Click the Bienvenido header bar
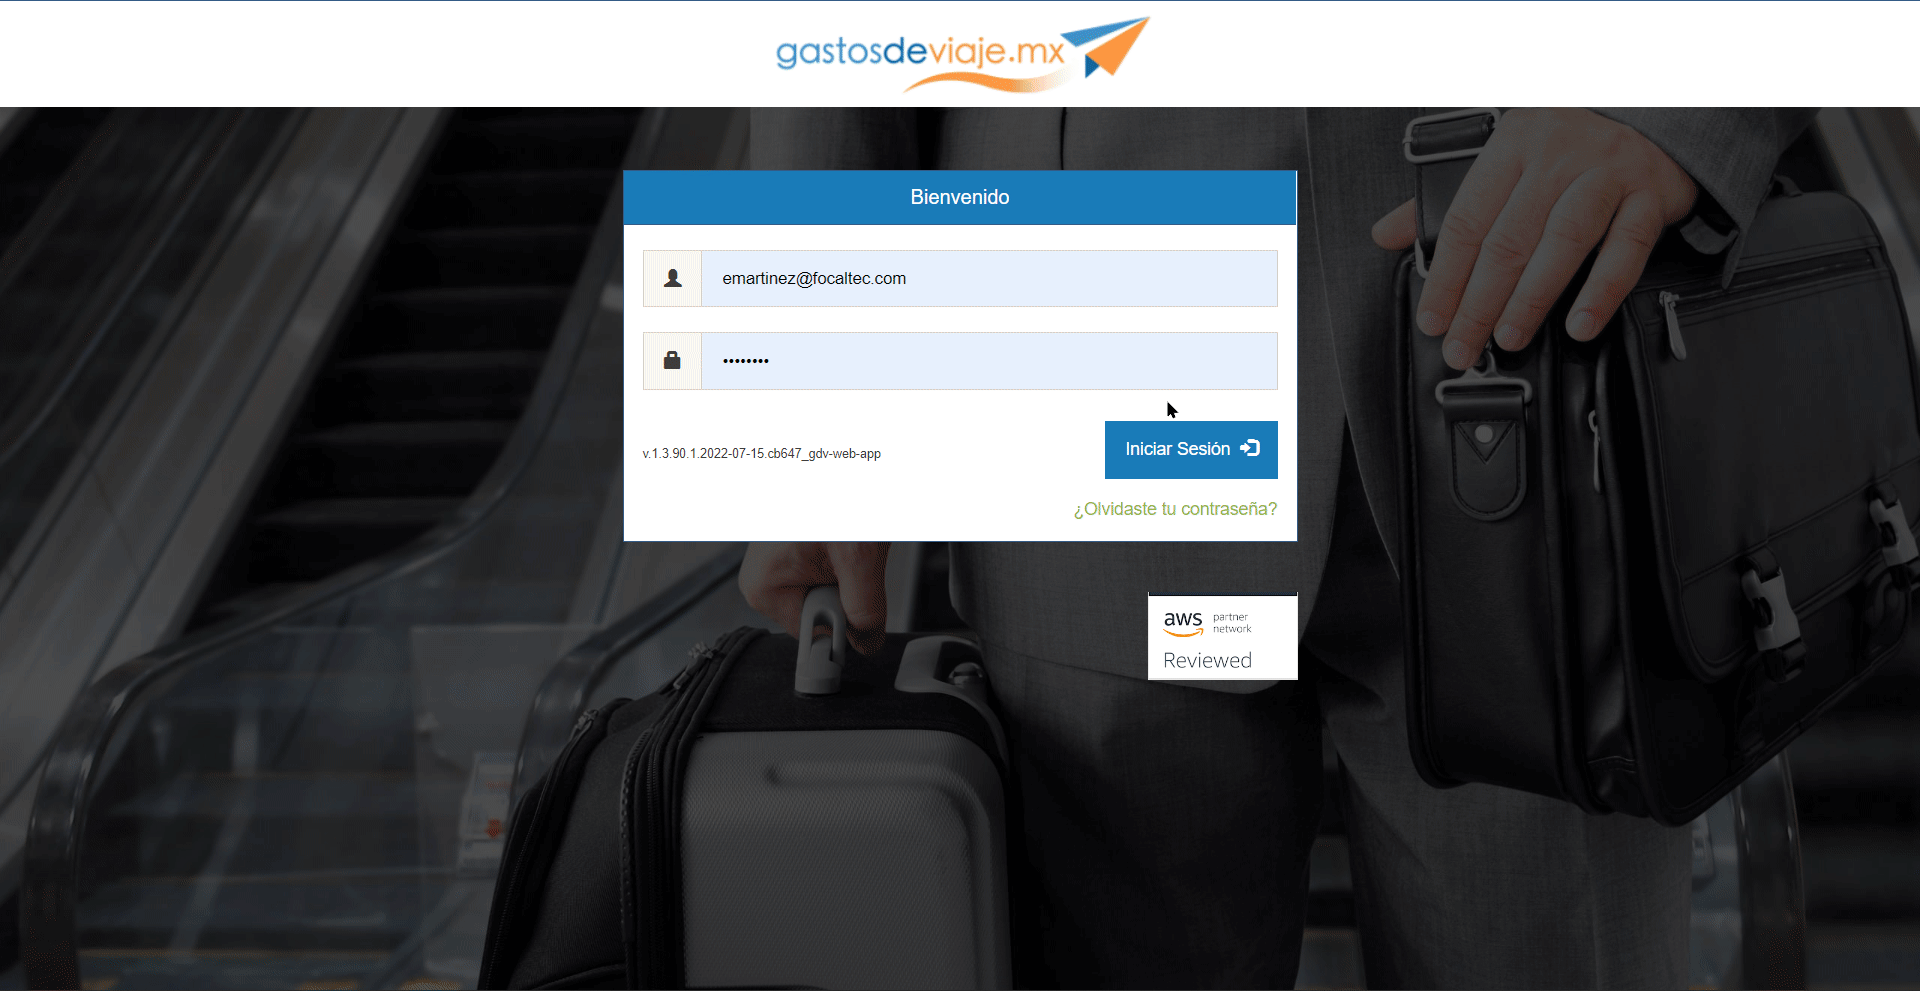 pos(960,197)
